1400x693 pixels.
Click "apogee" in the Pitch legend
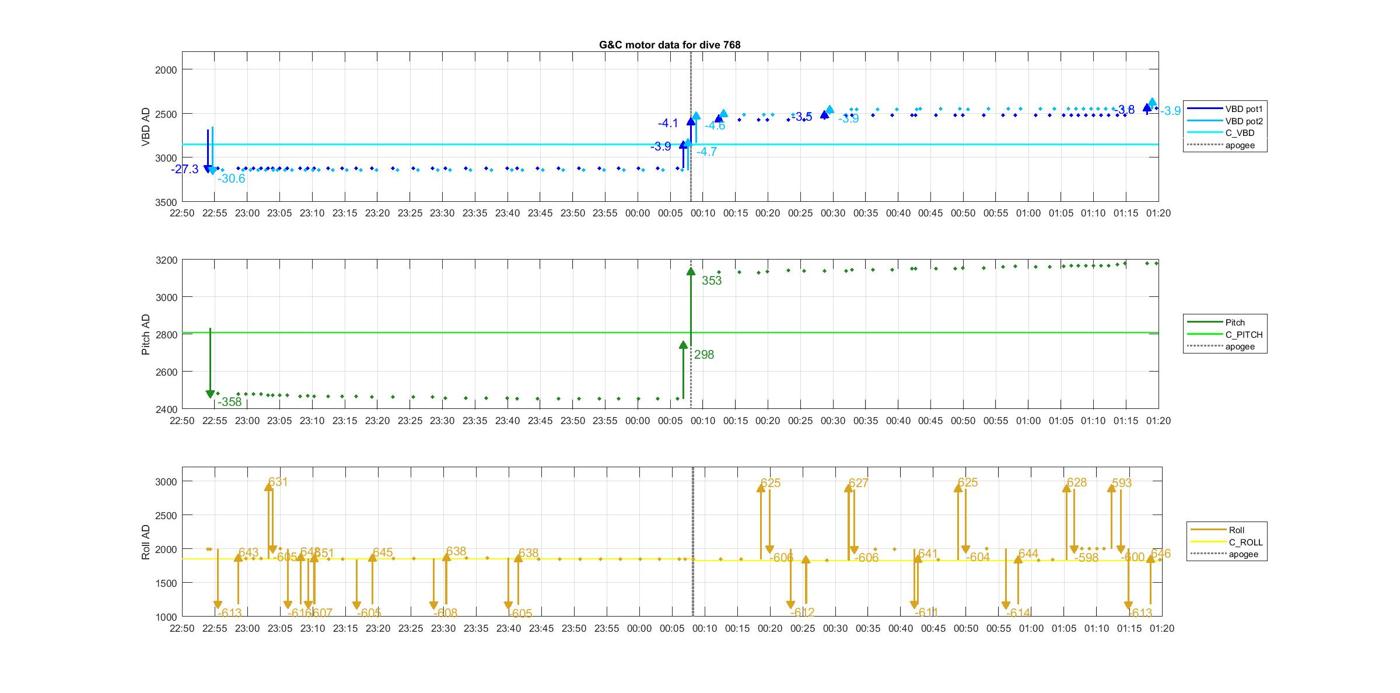(1239, 346)
